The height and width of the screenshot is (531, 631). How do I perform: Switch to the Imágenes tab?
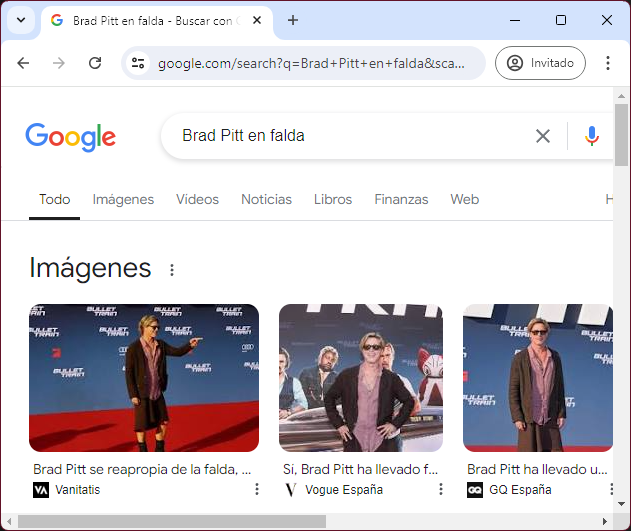pyautogui.click(x=123, y=199)
